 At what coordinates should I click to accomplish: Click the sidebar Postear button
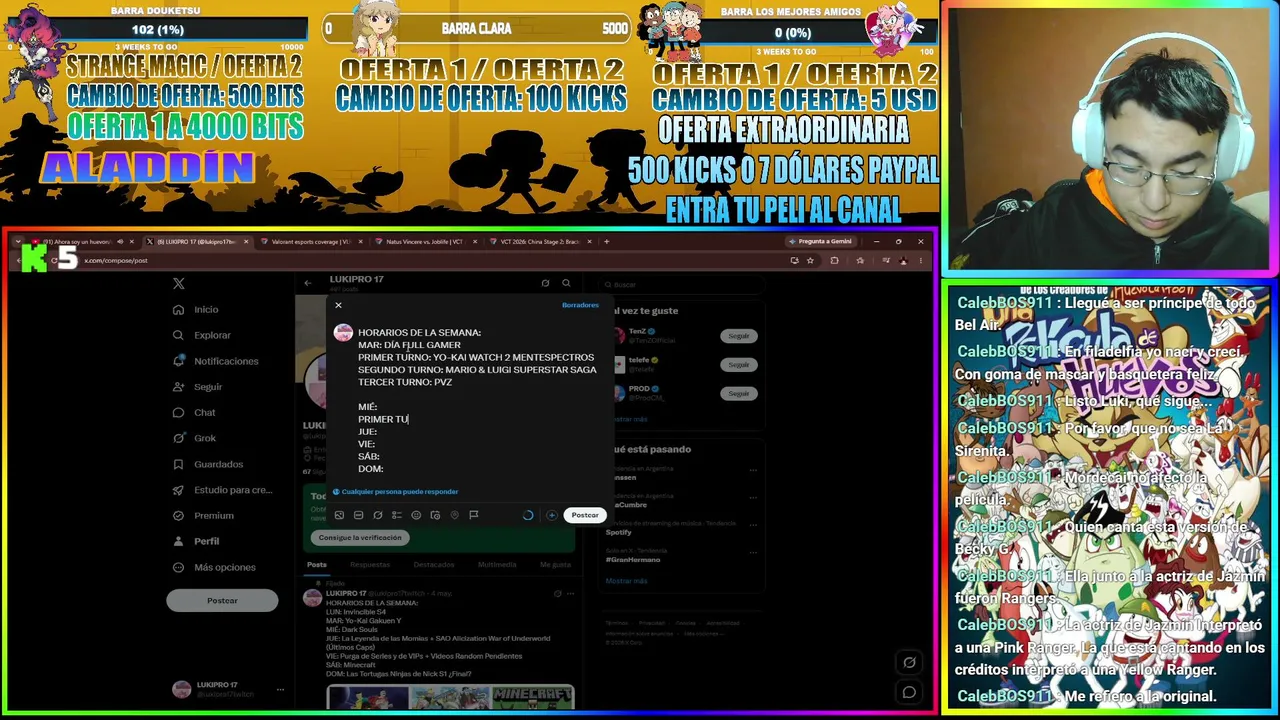coord(222,600)
